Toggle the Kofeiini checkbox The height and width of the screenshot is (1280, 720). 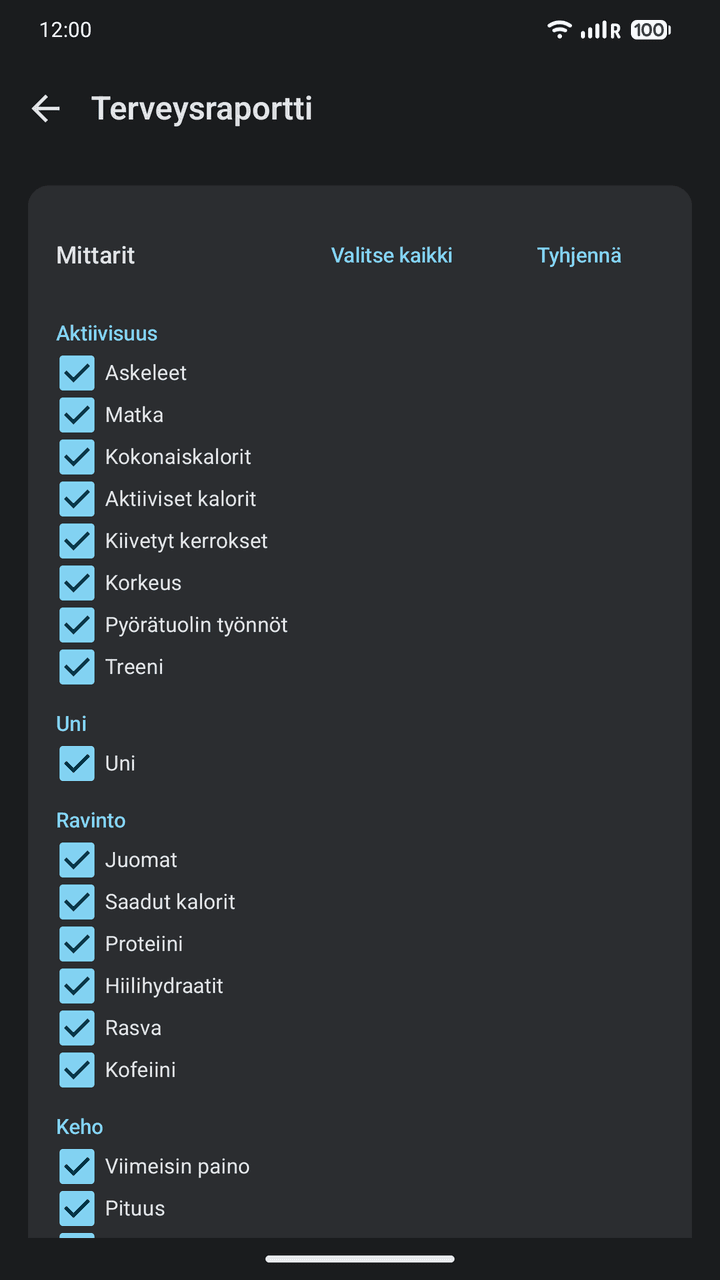point(77,1070)
